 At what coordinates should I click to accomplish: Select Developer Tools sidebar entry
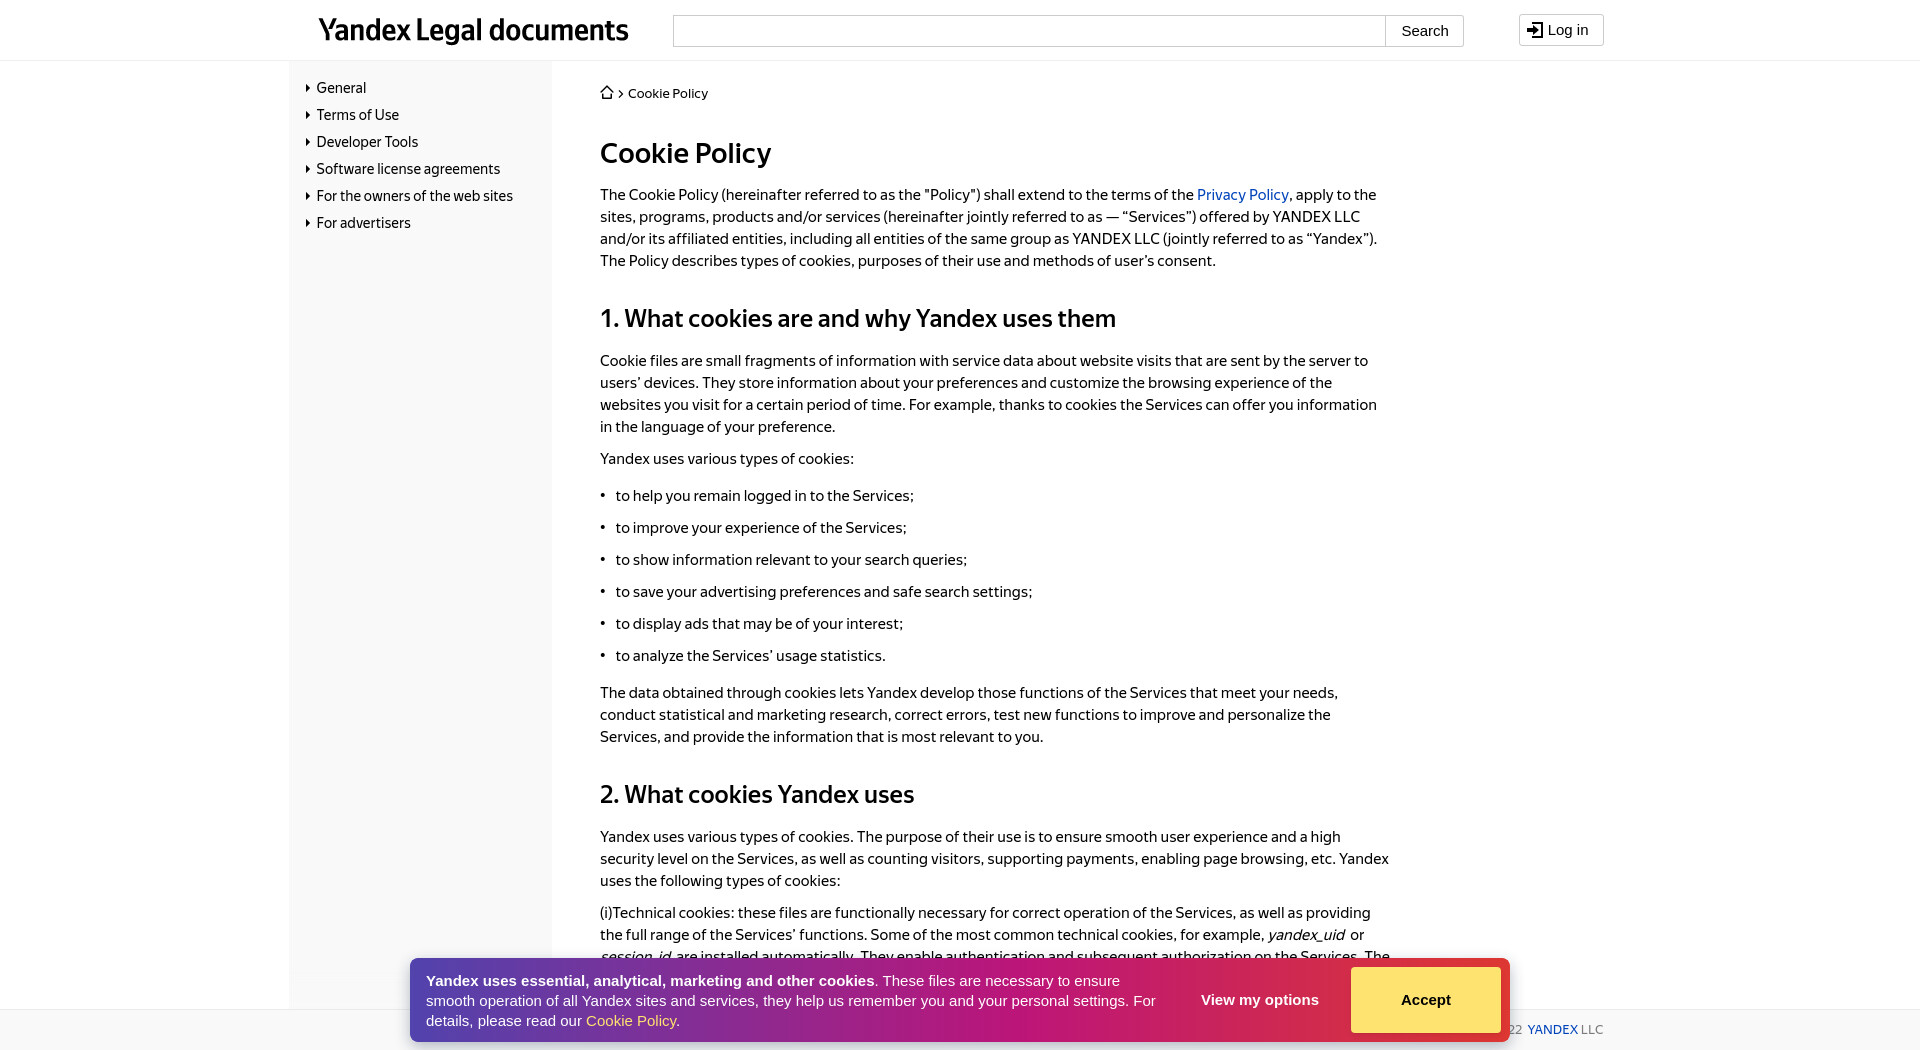pyautogui.click(x=367, y=142)
